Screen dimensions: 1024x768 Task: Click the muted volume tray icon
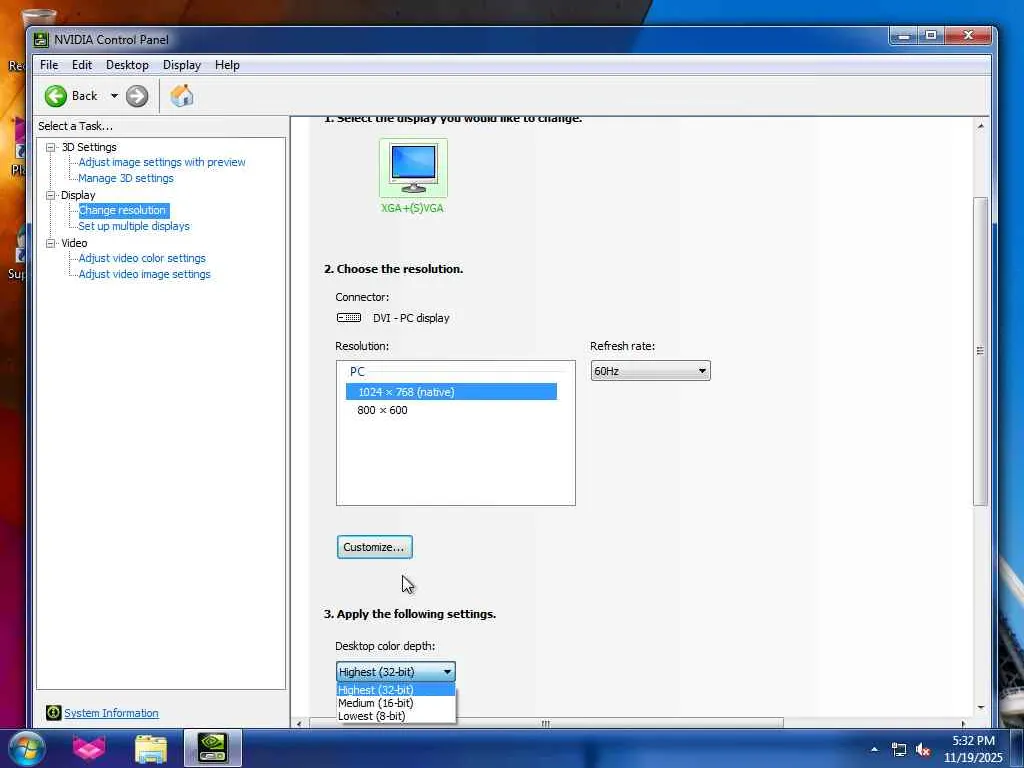[923, 750]
